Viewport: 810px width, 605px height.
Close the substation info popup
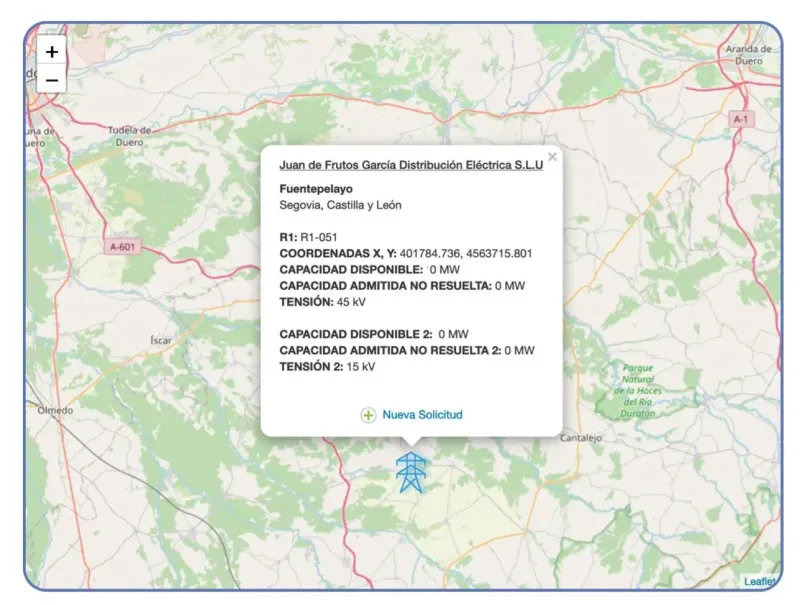click(552, 157)
